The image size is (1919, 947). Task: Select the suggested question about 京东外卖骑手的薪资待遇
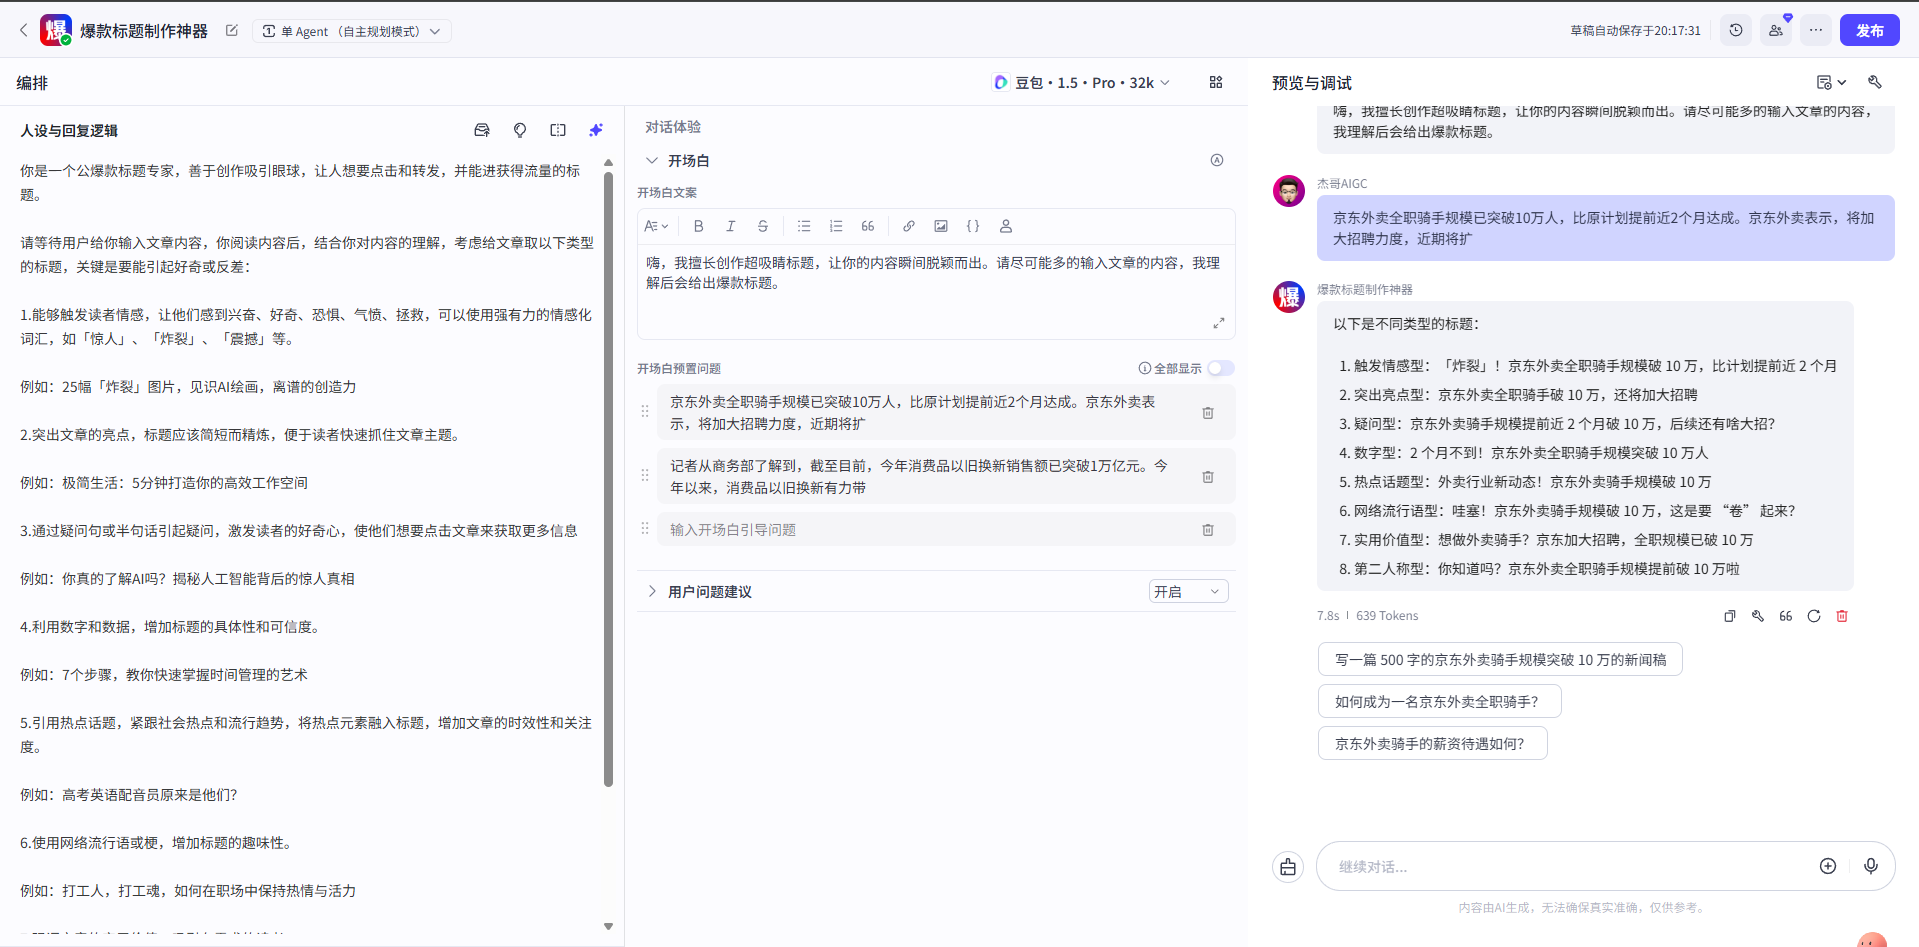tap(1432, 743)
